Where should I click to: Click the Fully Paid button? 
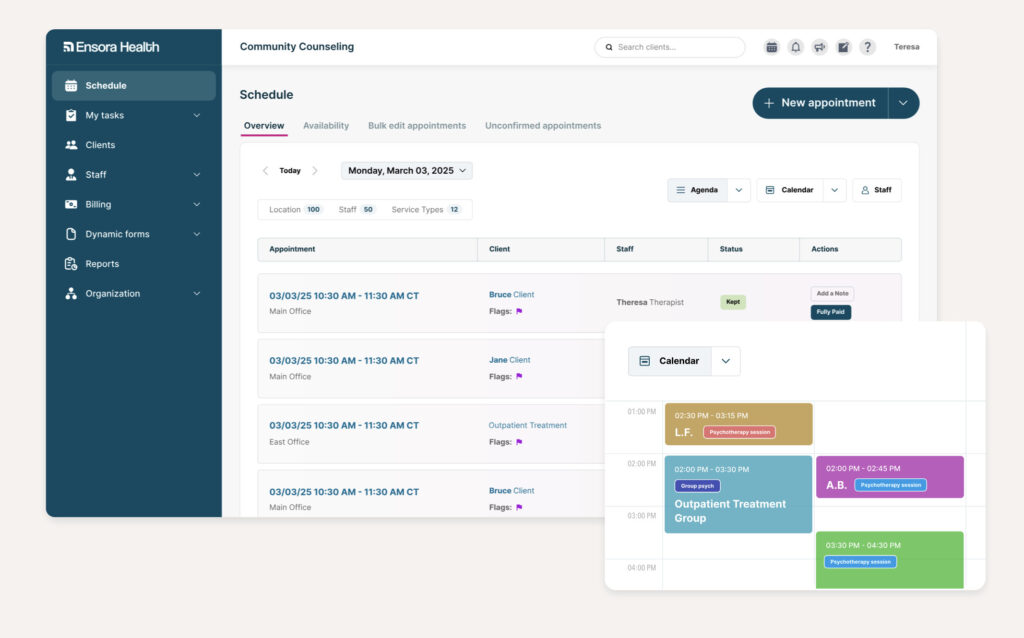click(x=831, y=312)
